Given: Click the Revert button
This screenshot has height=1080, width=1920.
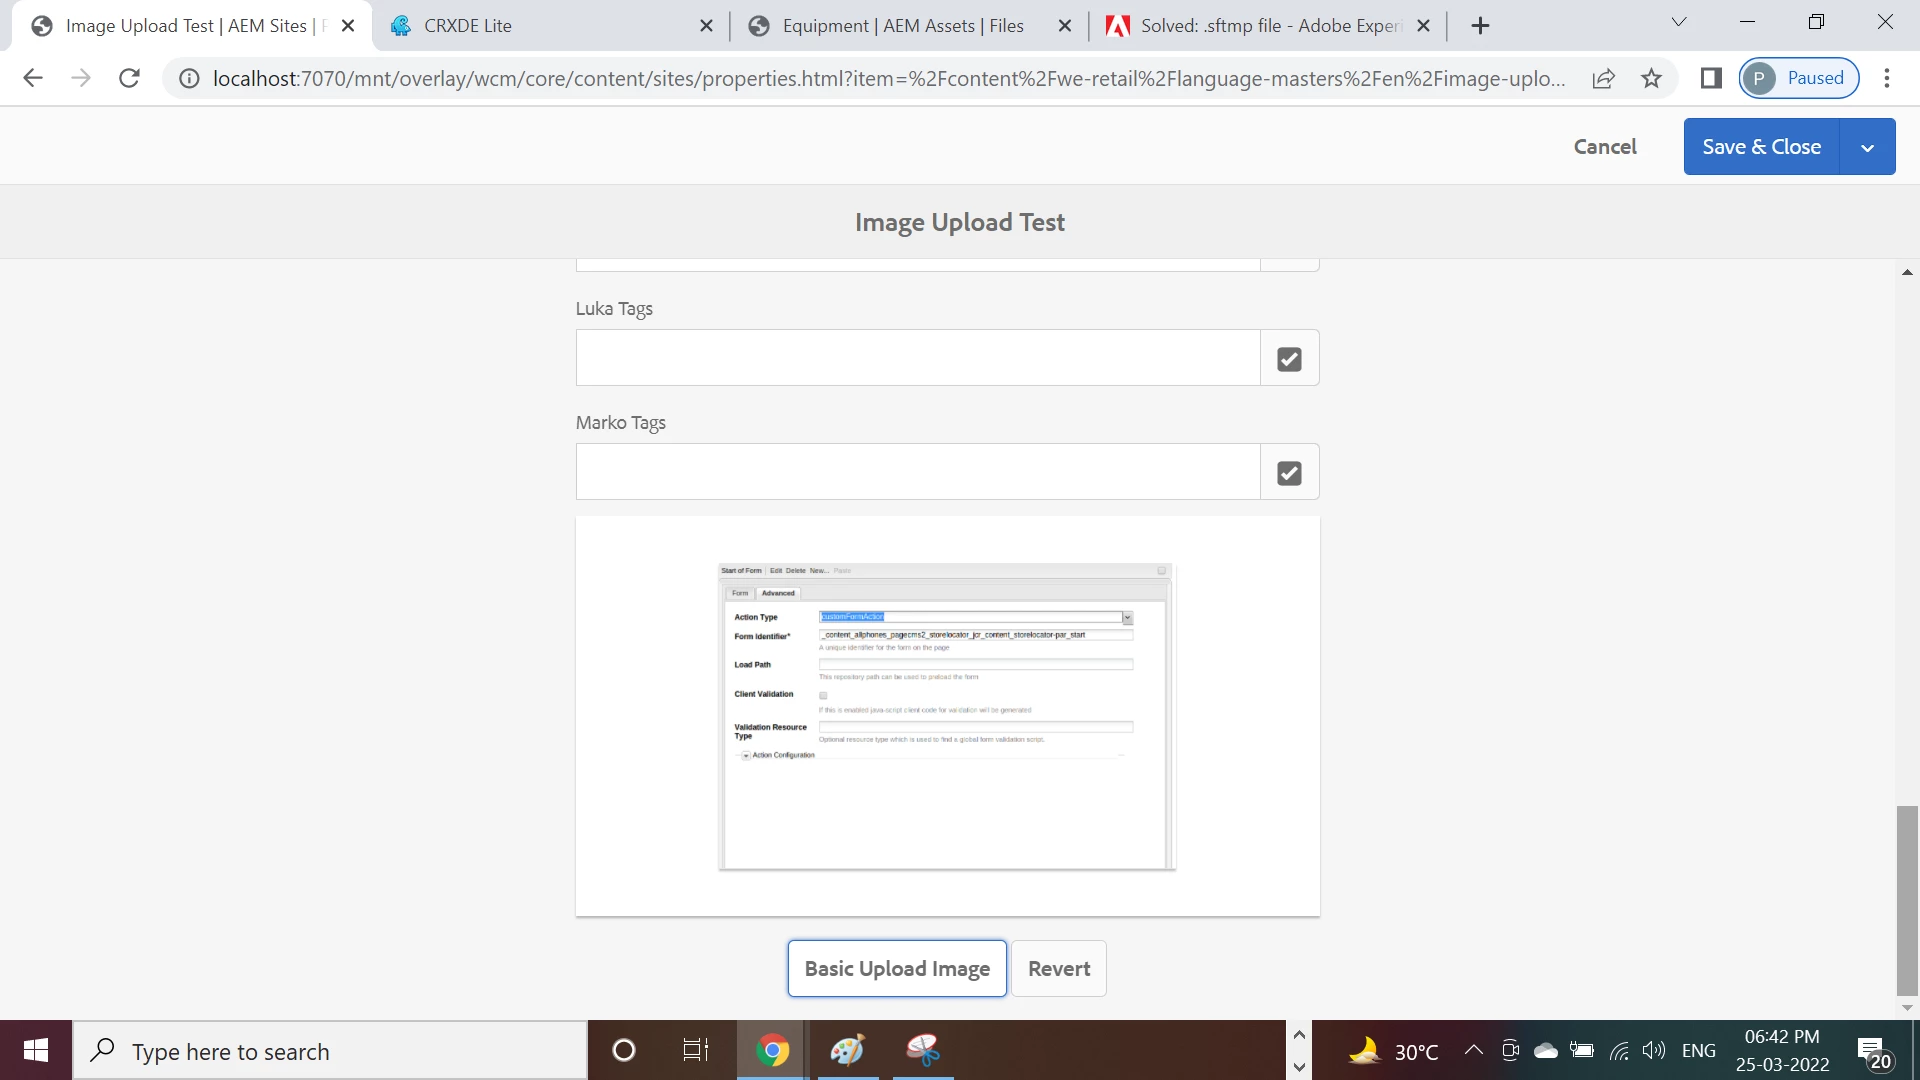Looking at the screenshot, I should coord(1058,968).
